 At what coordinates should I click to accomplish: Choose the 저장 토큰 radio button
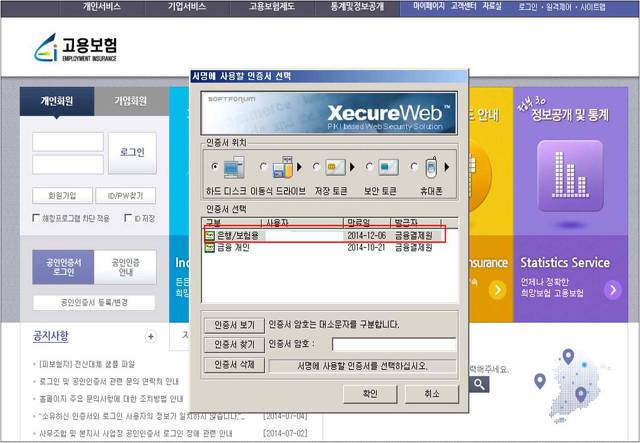316,167
